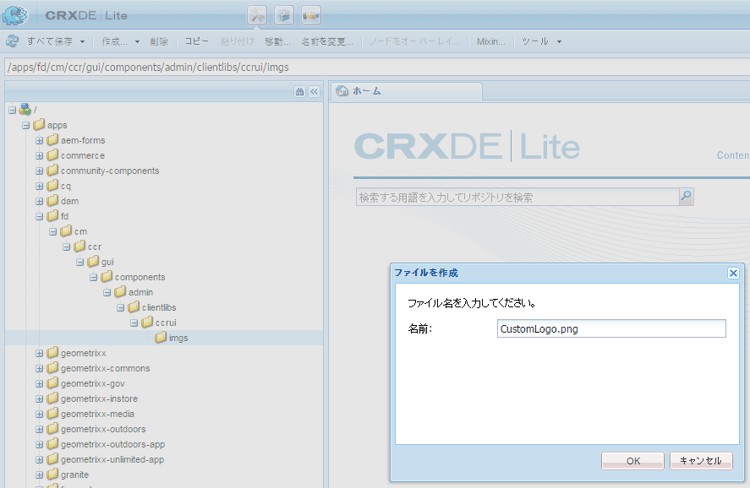This screenshot has width=750, height=488.
Task: Click the home icon on ホーム tab
Action: (x=342, y=91)
